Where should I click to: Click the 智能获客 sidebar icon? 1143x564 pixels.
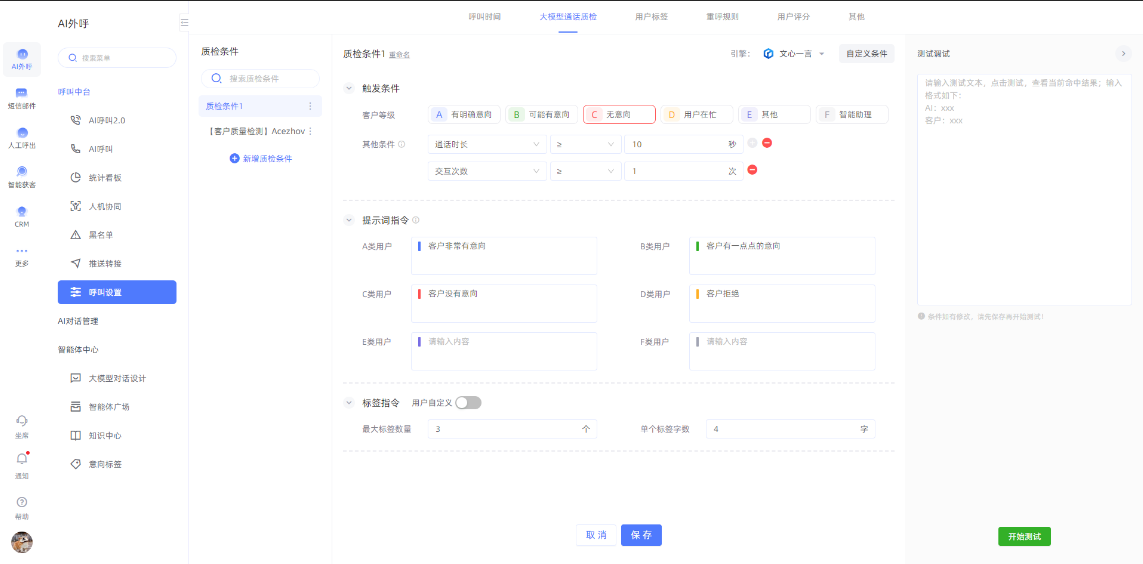pos(21,176)
